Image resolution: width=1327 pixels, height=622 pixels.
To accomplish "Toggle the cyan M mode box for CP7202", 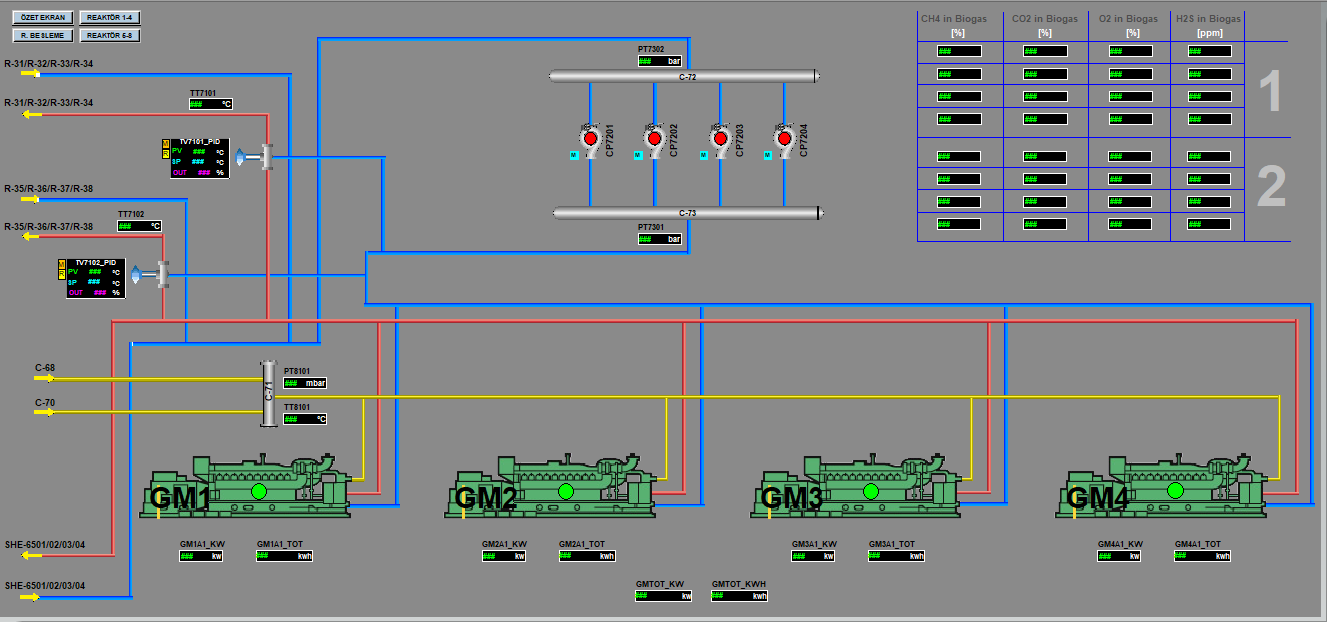I will coord(638,155).
